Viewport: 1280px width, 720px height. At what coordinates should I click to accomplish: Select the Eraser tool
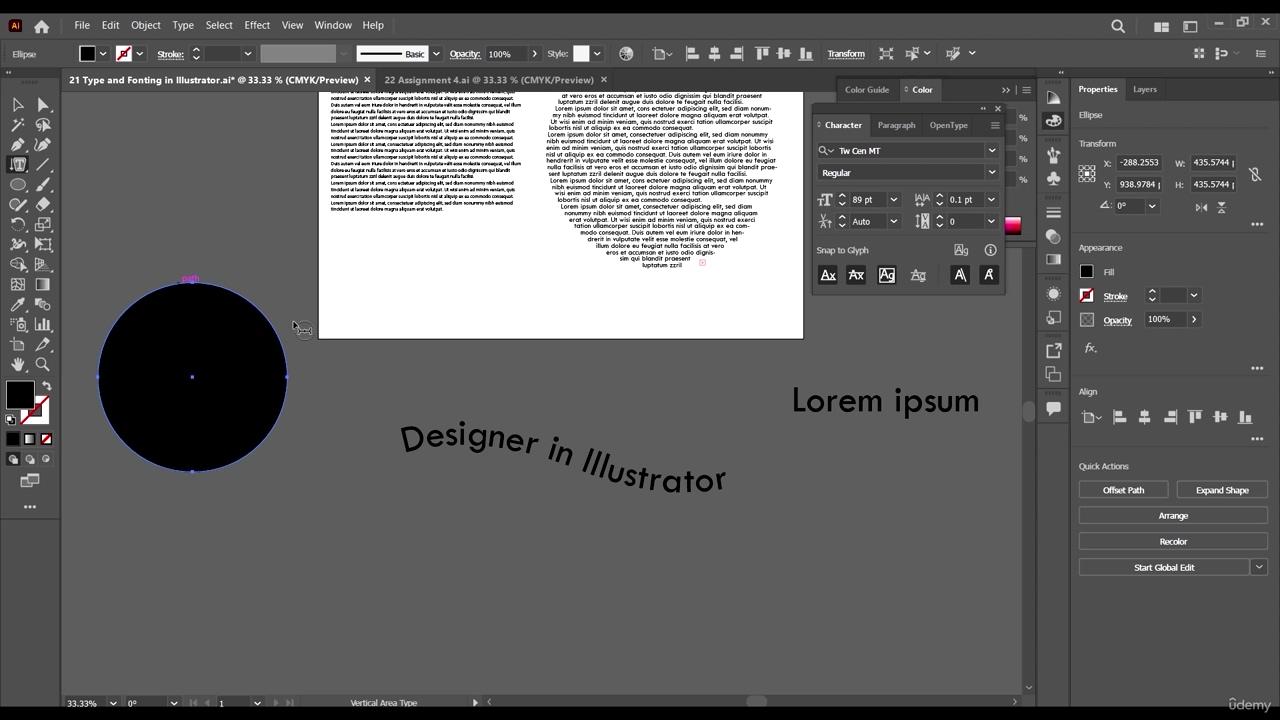coord(43,205)
